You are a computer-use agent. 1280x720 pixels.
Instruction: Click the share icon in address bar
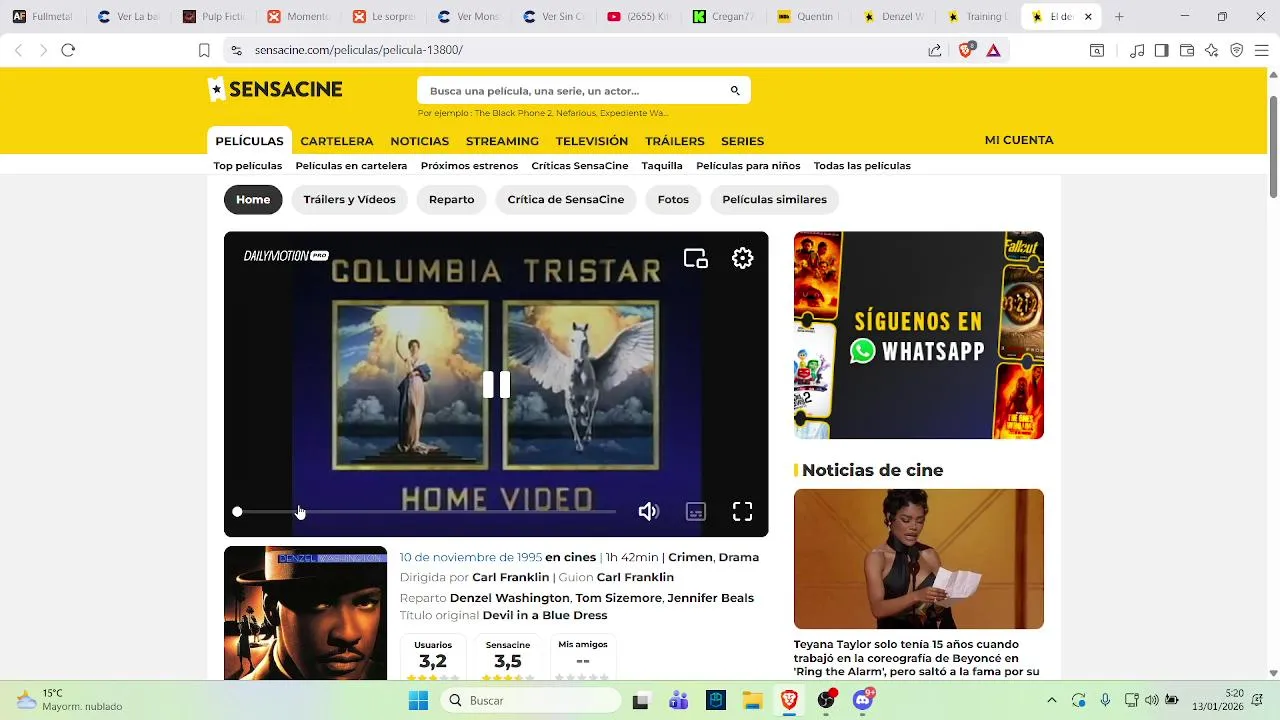point(934,50)
